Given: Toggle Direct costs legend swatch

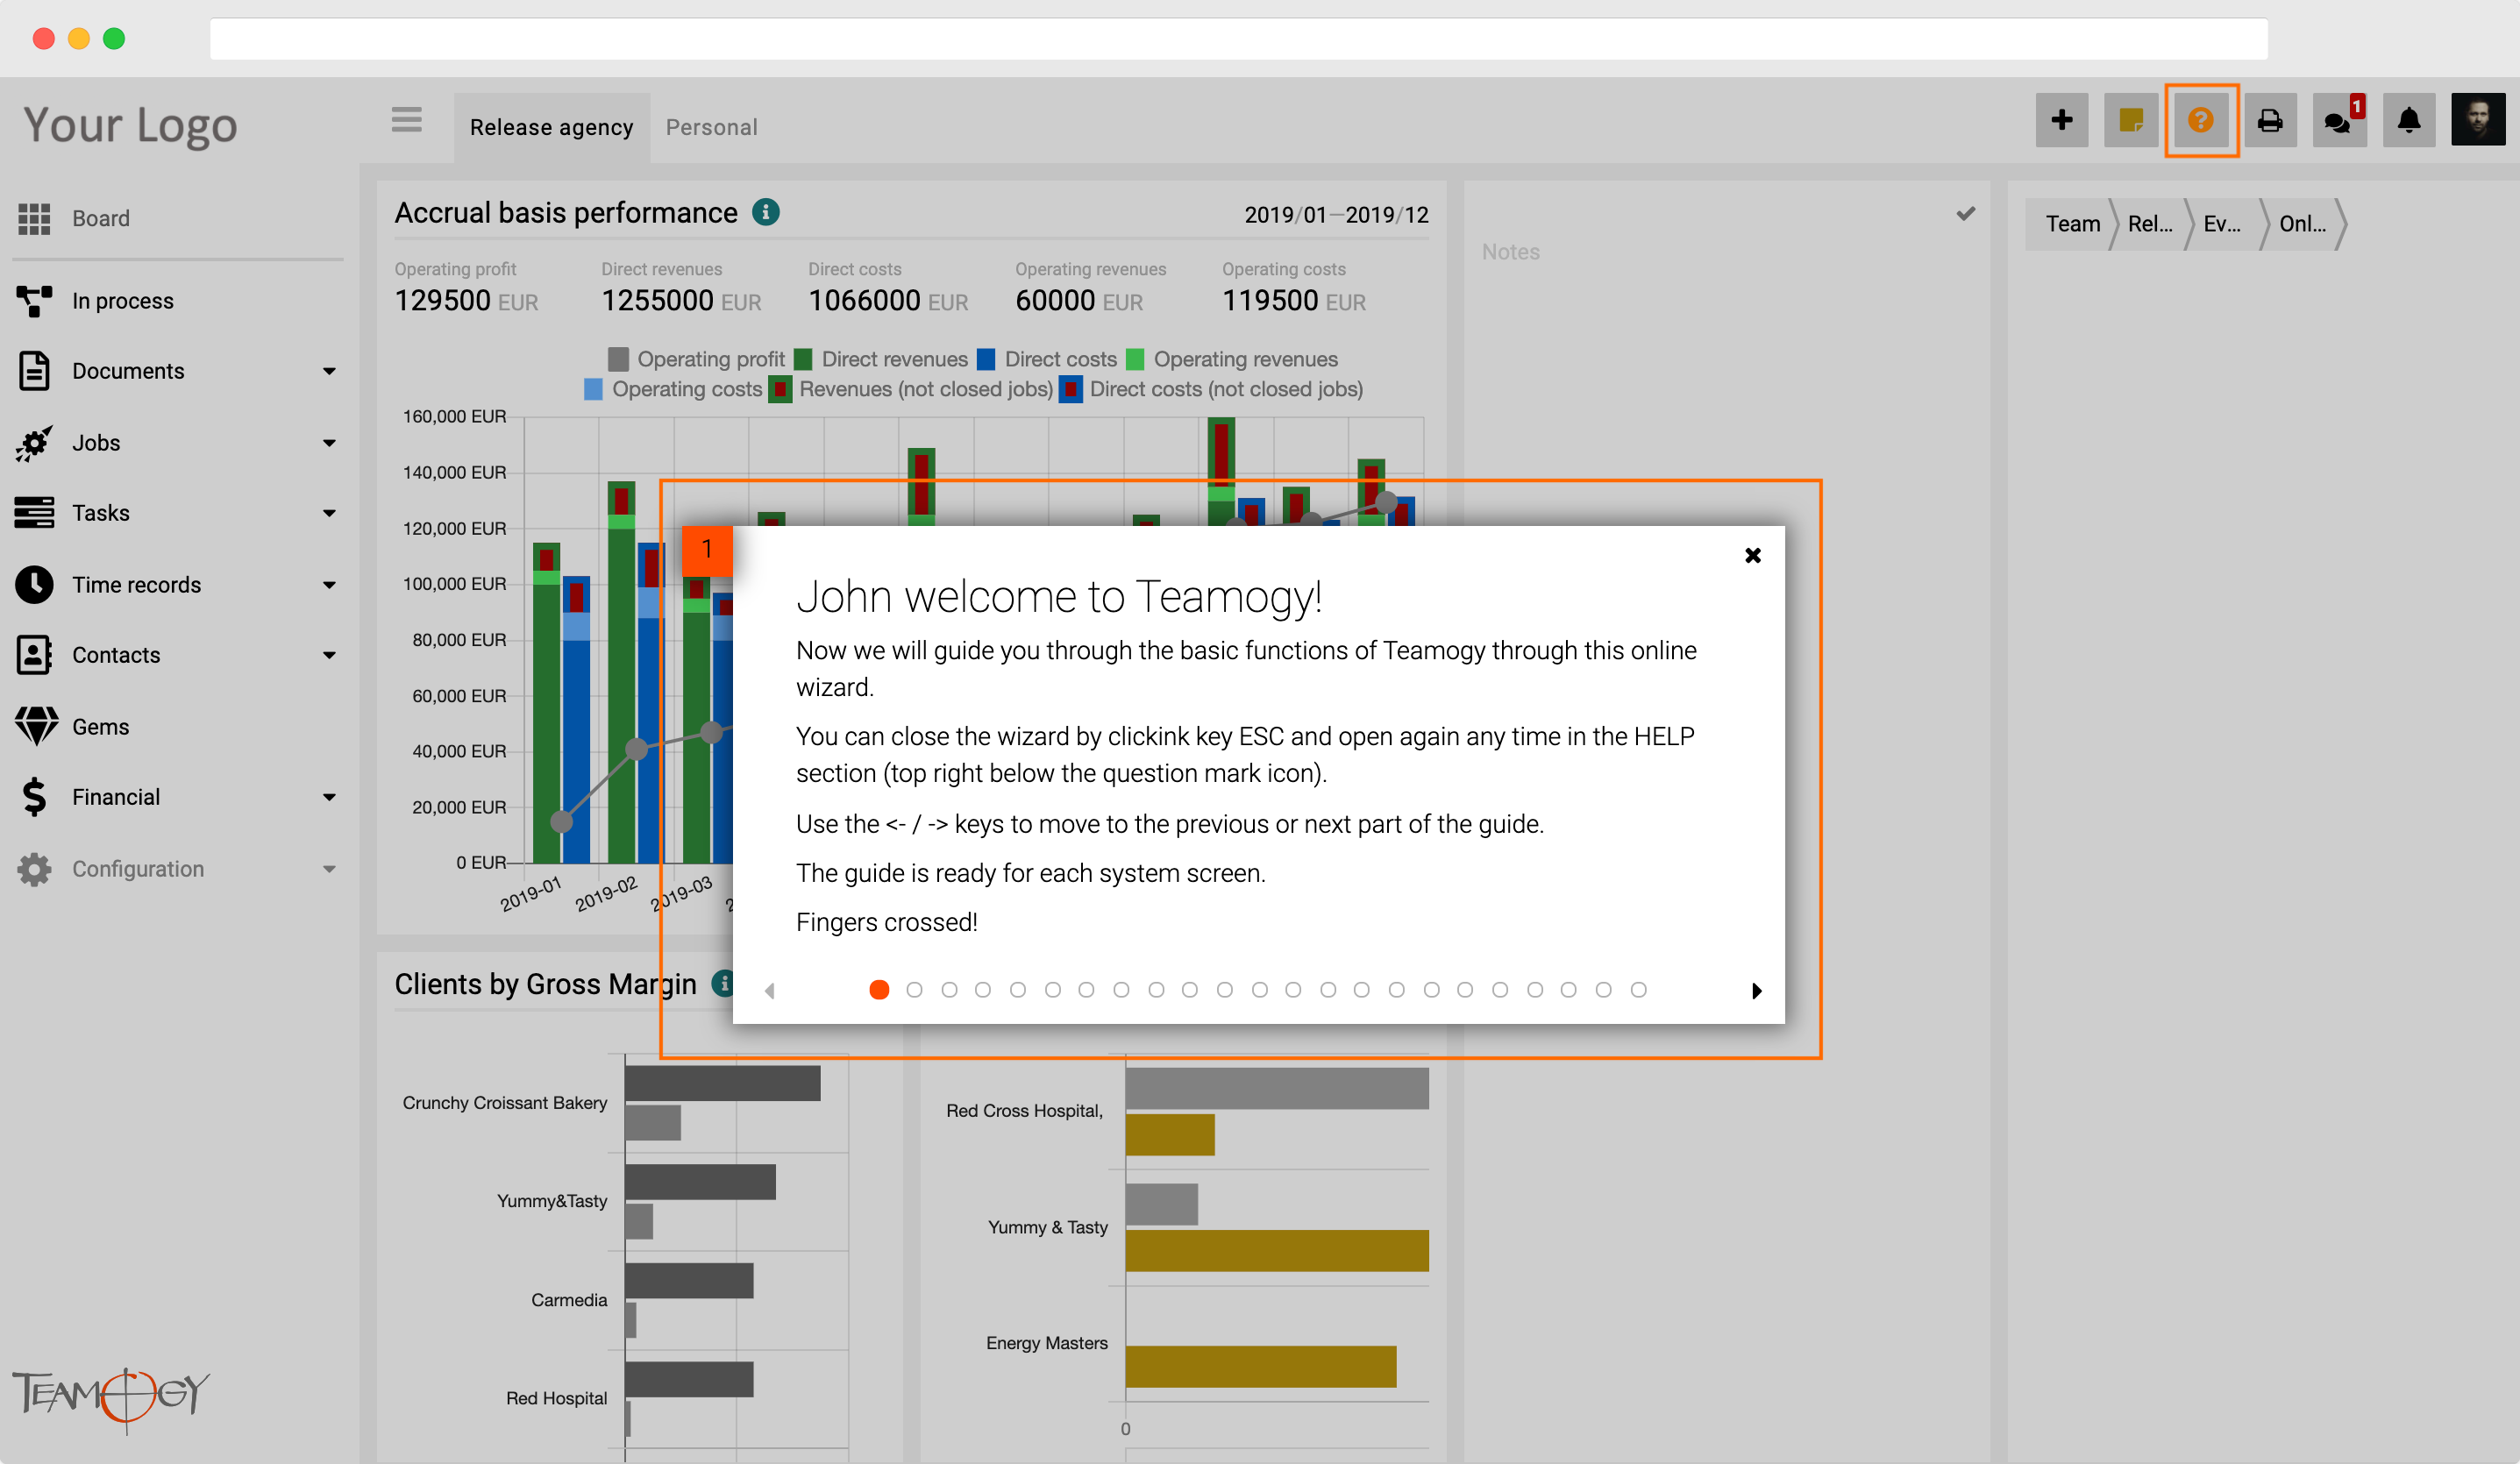Looking at the screenshot, I should (x=986, y=358).
